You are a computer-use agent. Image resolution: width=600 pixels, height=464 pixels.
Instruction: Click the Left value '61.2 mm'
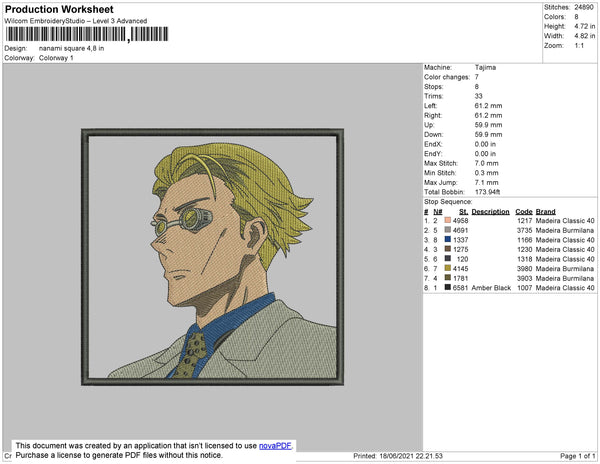pos(488,106)
